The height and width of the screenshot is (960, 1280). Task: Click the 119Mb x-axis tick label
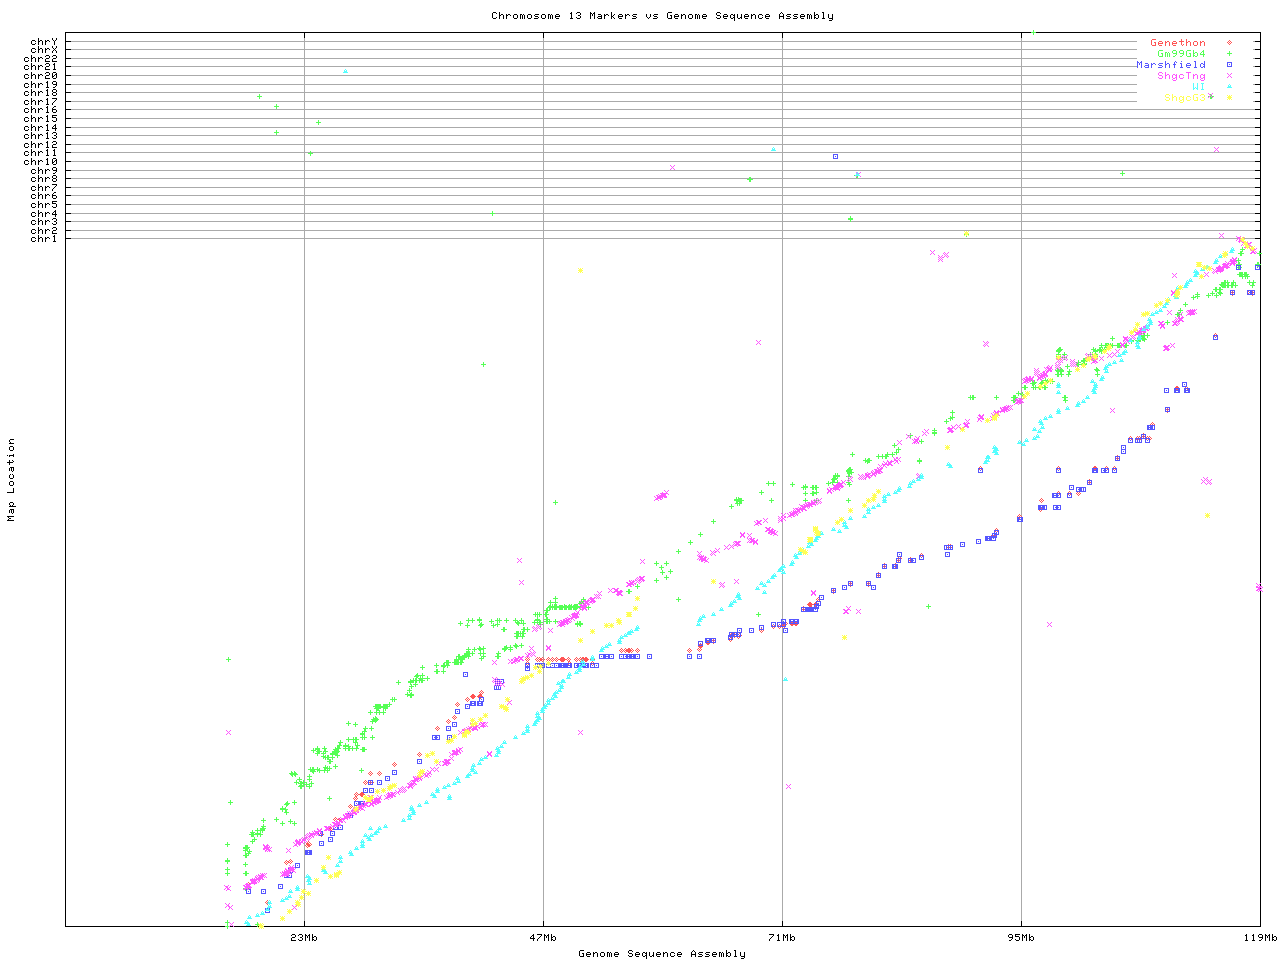[1259, 938]
